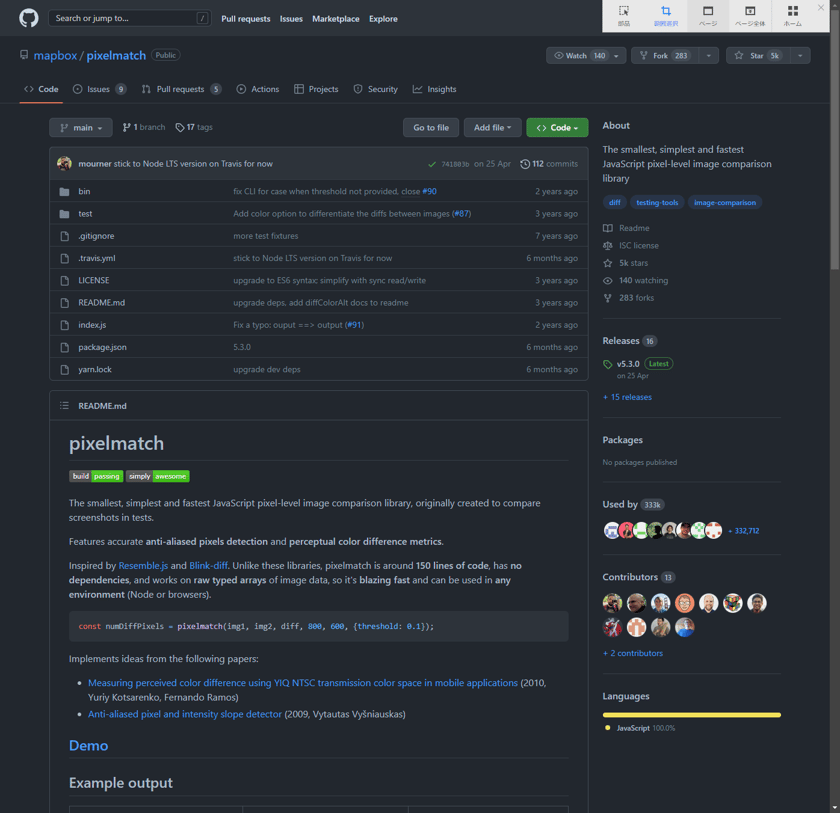The width and height of the screenshot is (840, 813).
Task: Switch to the Security tab
Action: click(x=376, y=89)
